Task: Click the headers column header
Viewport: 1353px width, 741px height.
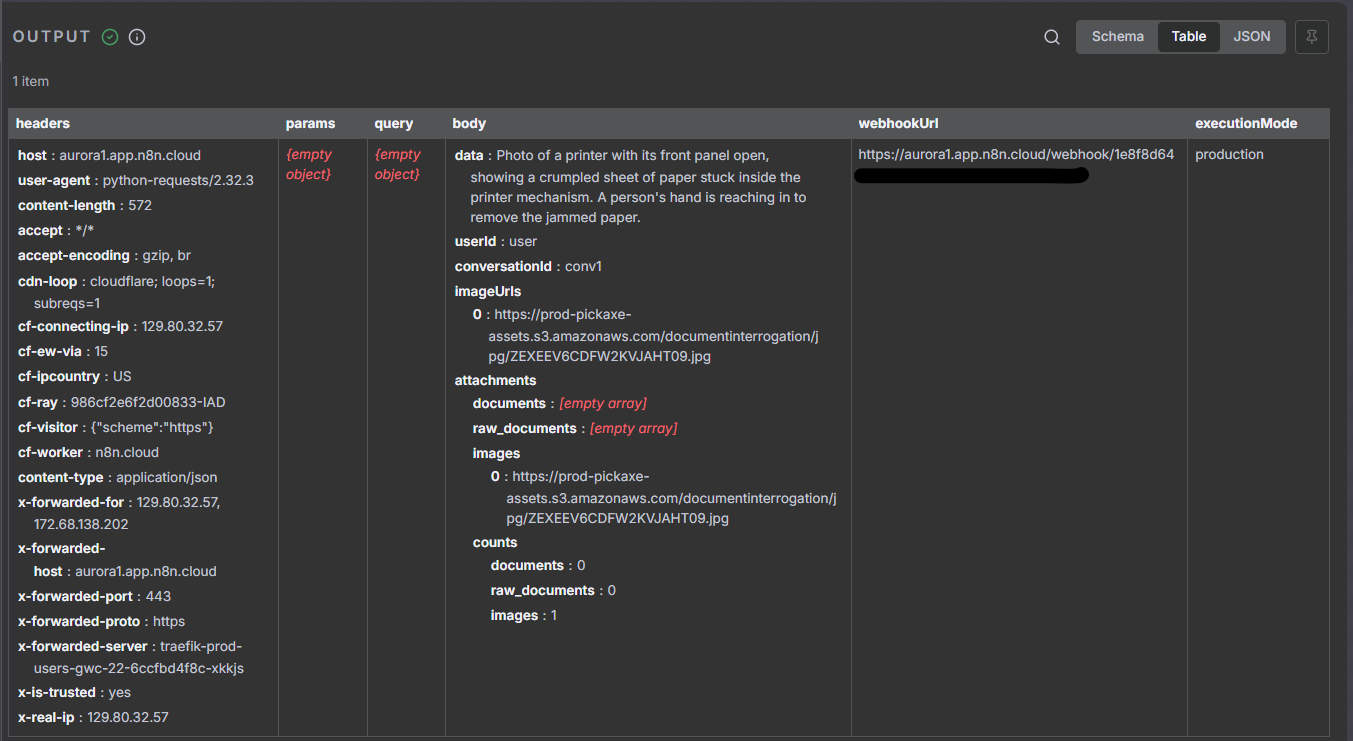Action: coord(43,124)
